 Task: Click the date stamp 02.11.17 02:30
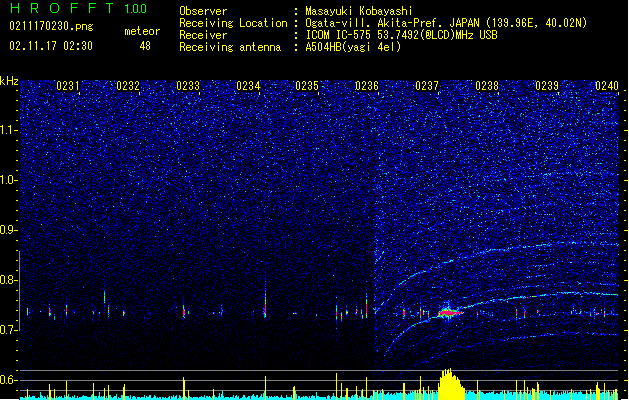pos(51,46)
